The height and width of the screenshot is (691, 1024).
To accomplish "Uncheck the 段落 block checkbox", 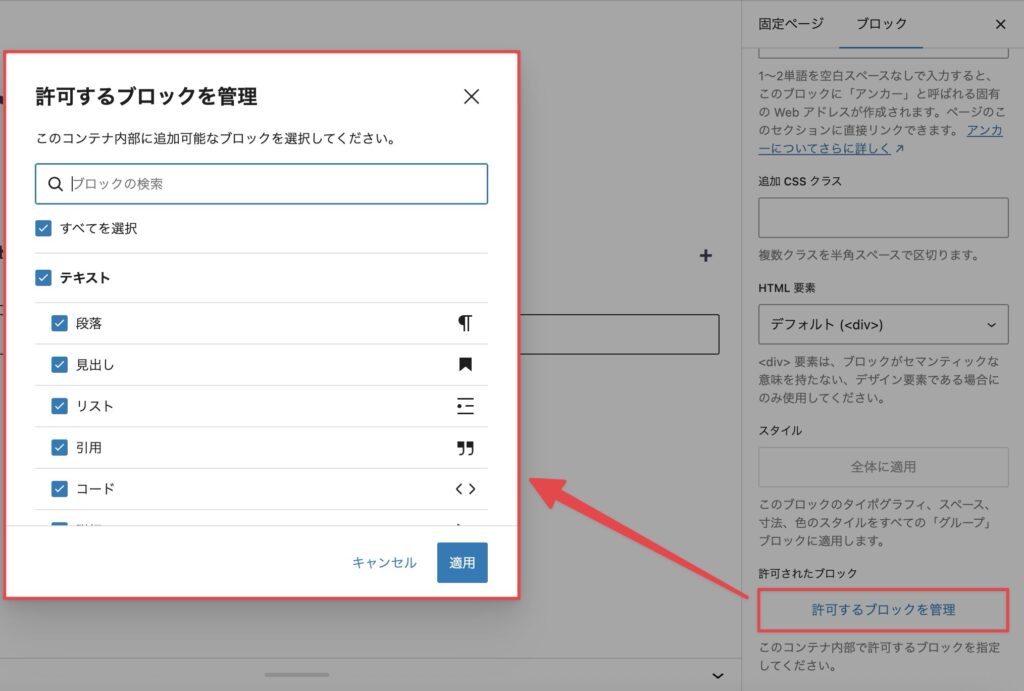I will pyautogui.click(x=59, y=323).
